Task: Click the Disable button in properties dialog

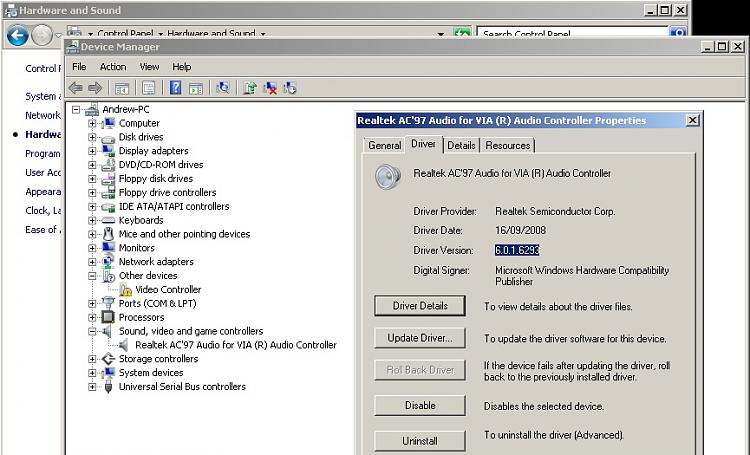Action: (x=420, y=406)
